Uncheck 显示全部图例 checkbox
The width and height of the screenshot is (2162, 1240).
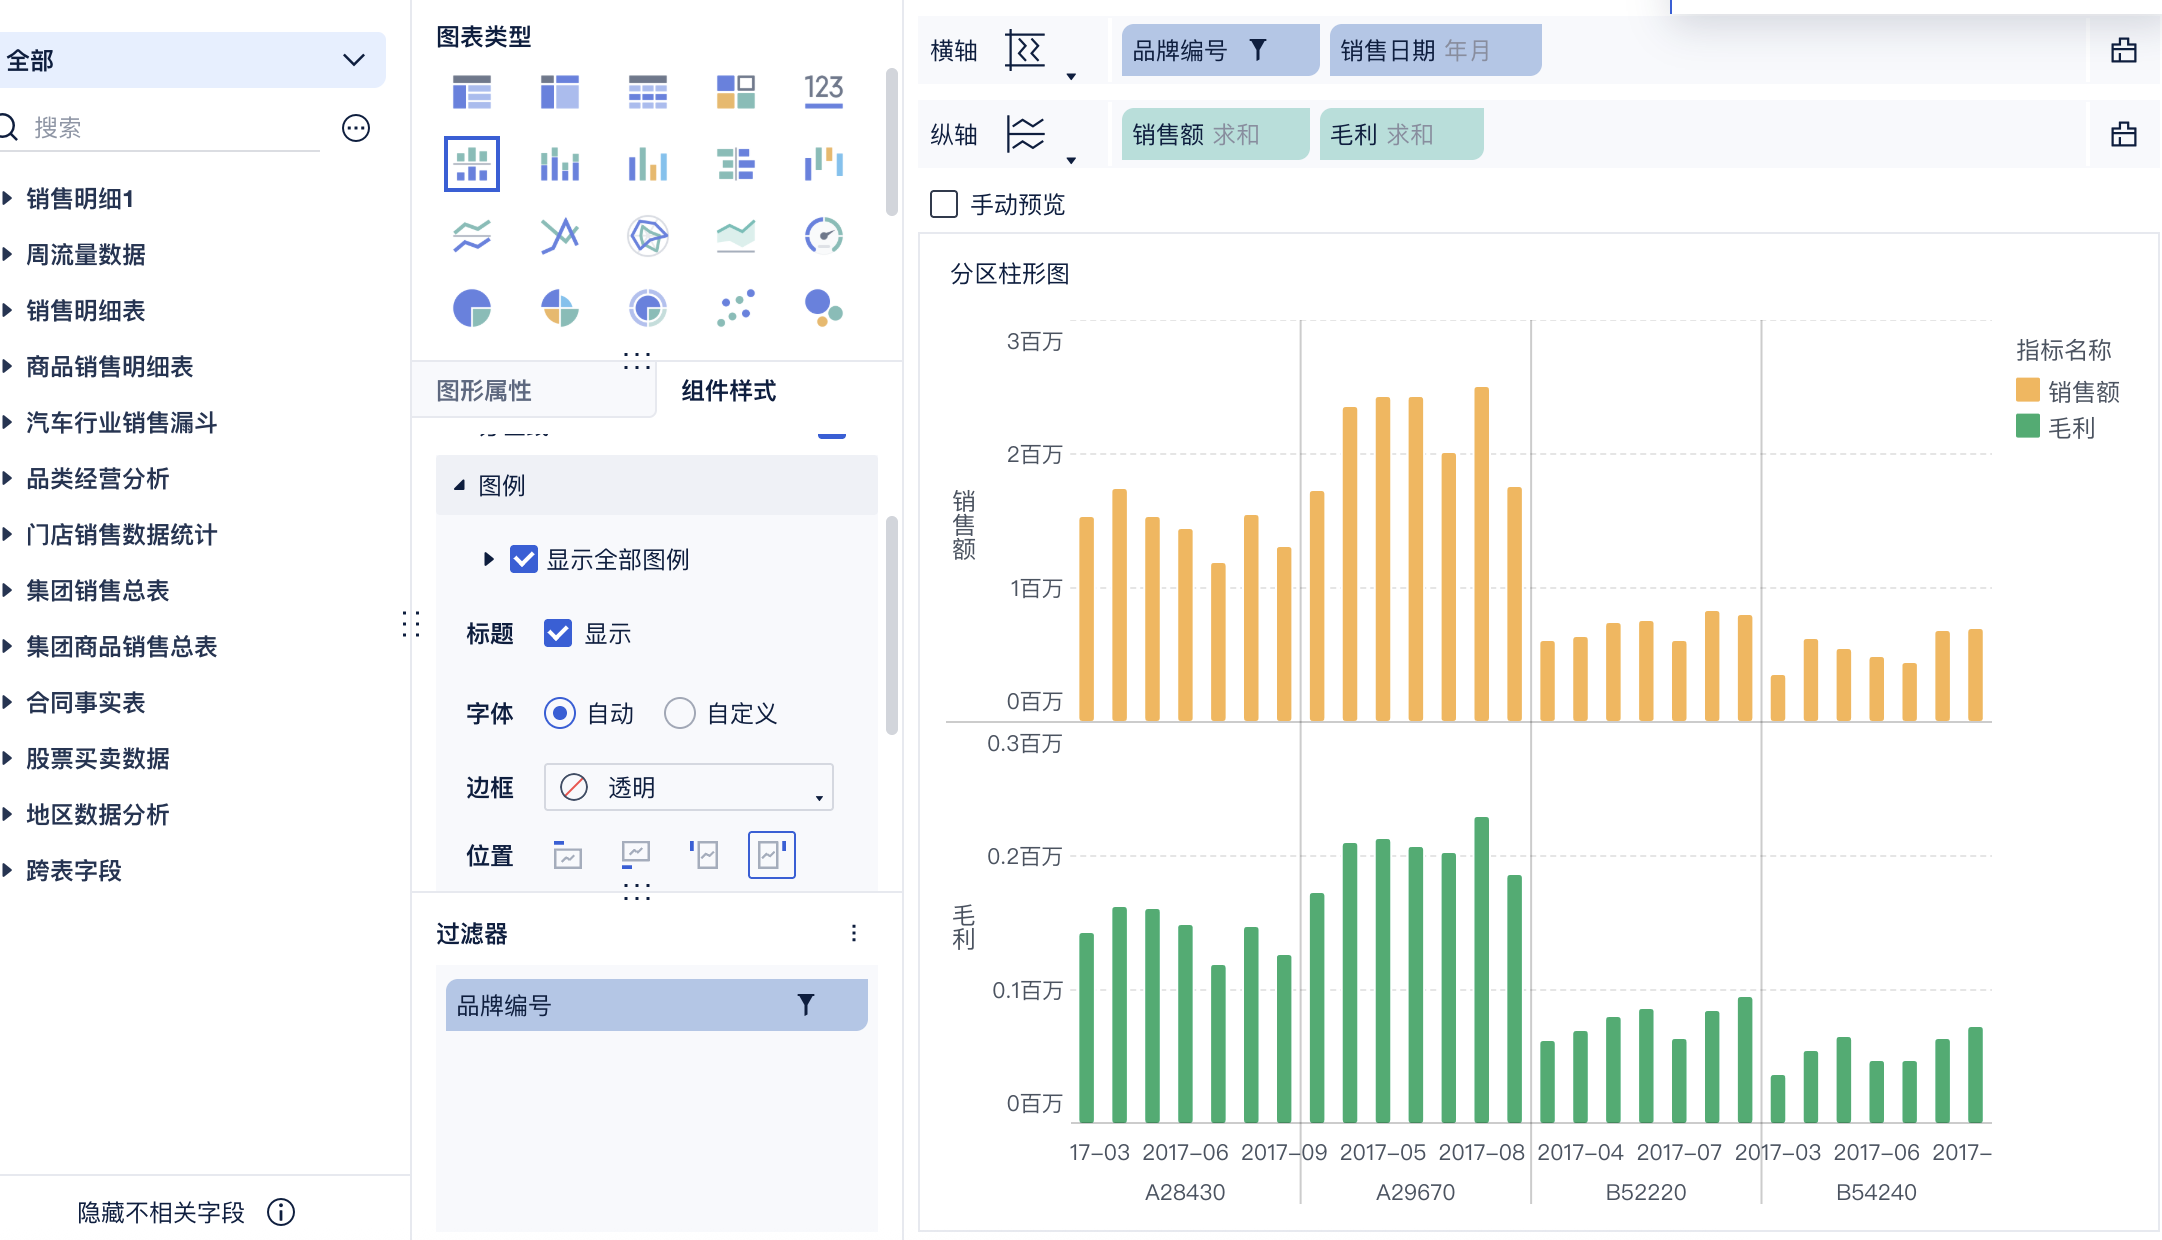point(523,559)
